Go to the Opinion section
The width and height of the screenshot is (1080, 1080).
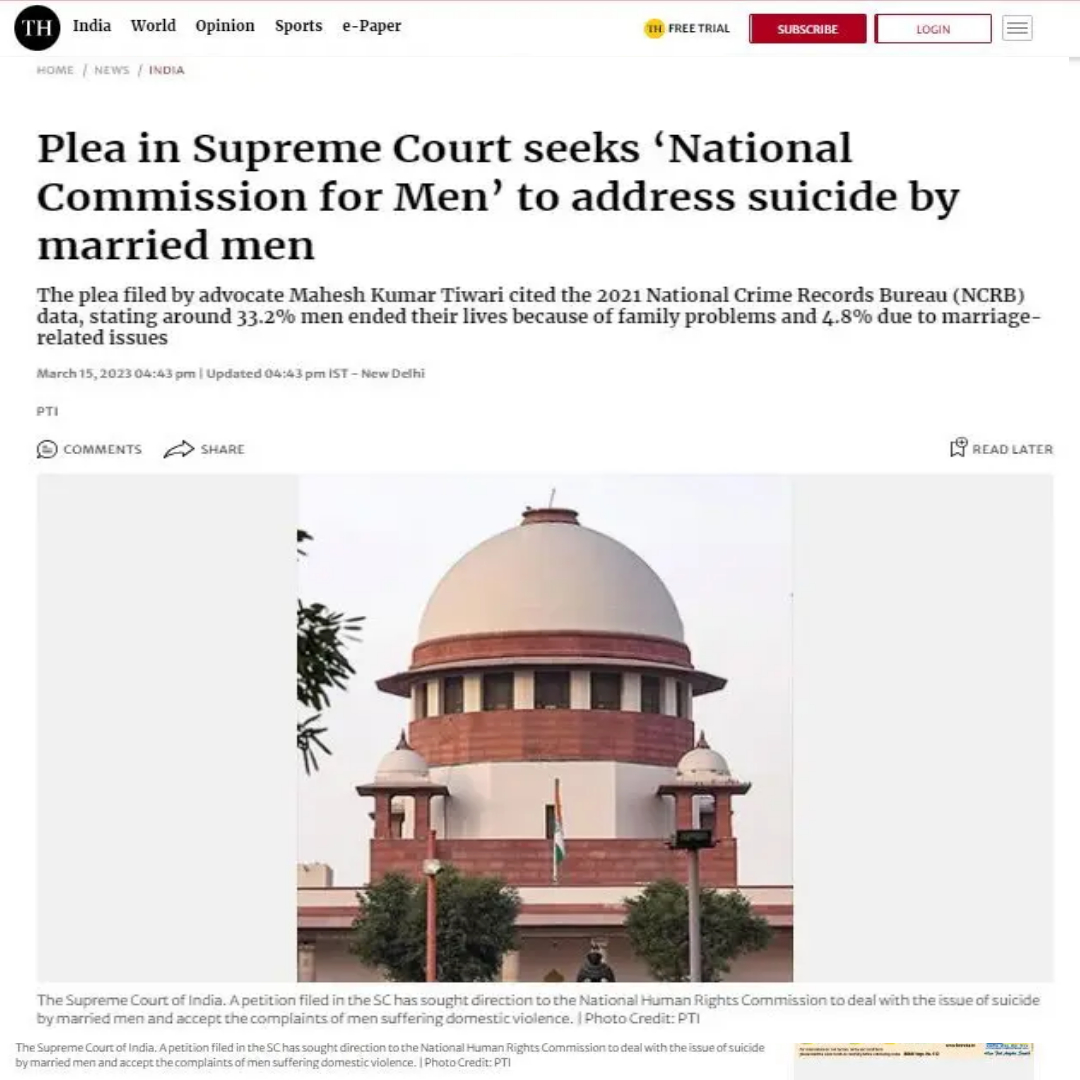click(x=225, y=25)
